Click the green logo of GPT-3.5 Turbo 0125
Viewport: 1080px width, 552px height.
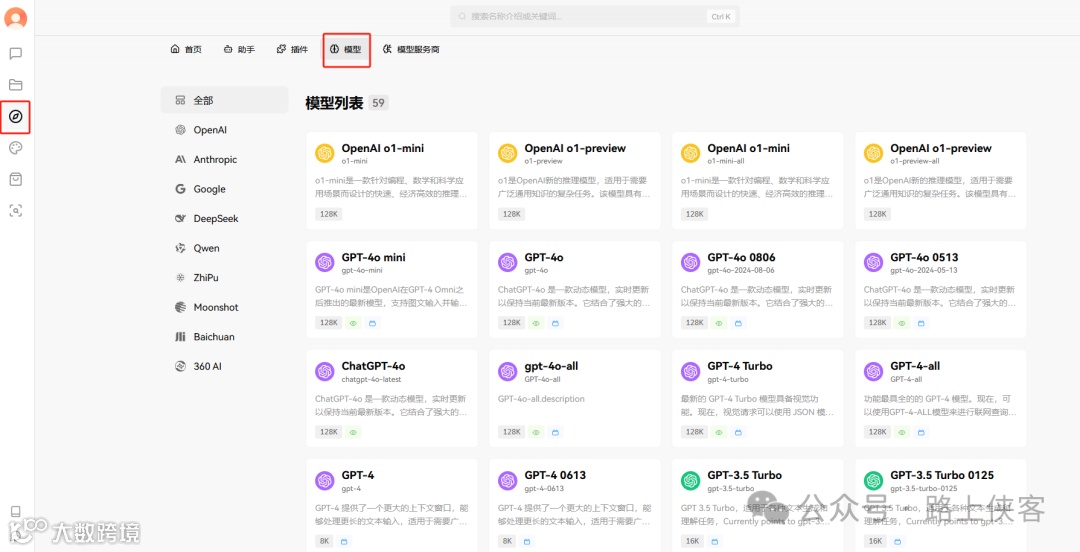click(x=873, y=480)
